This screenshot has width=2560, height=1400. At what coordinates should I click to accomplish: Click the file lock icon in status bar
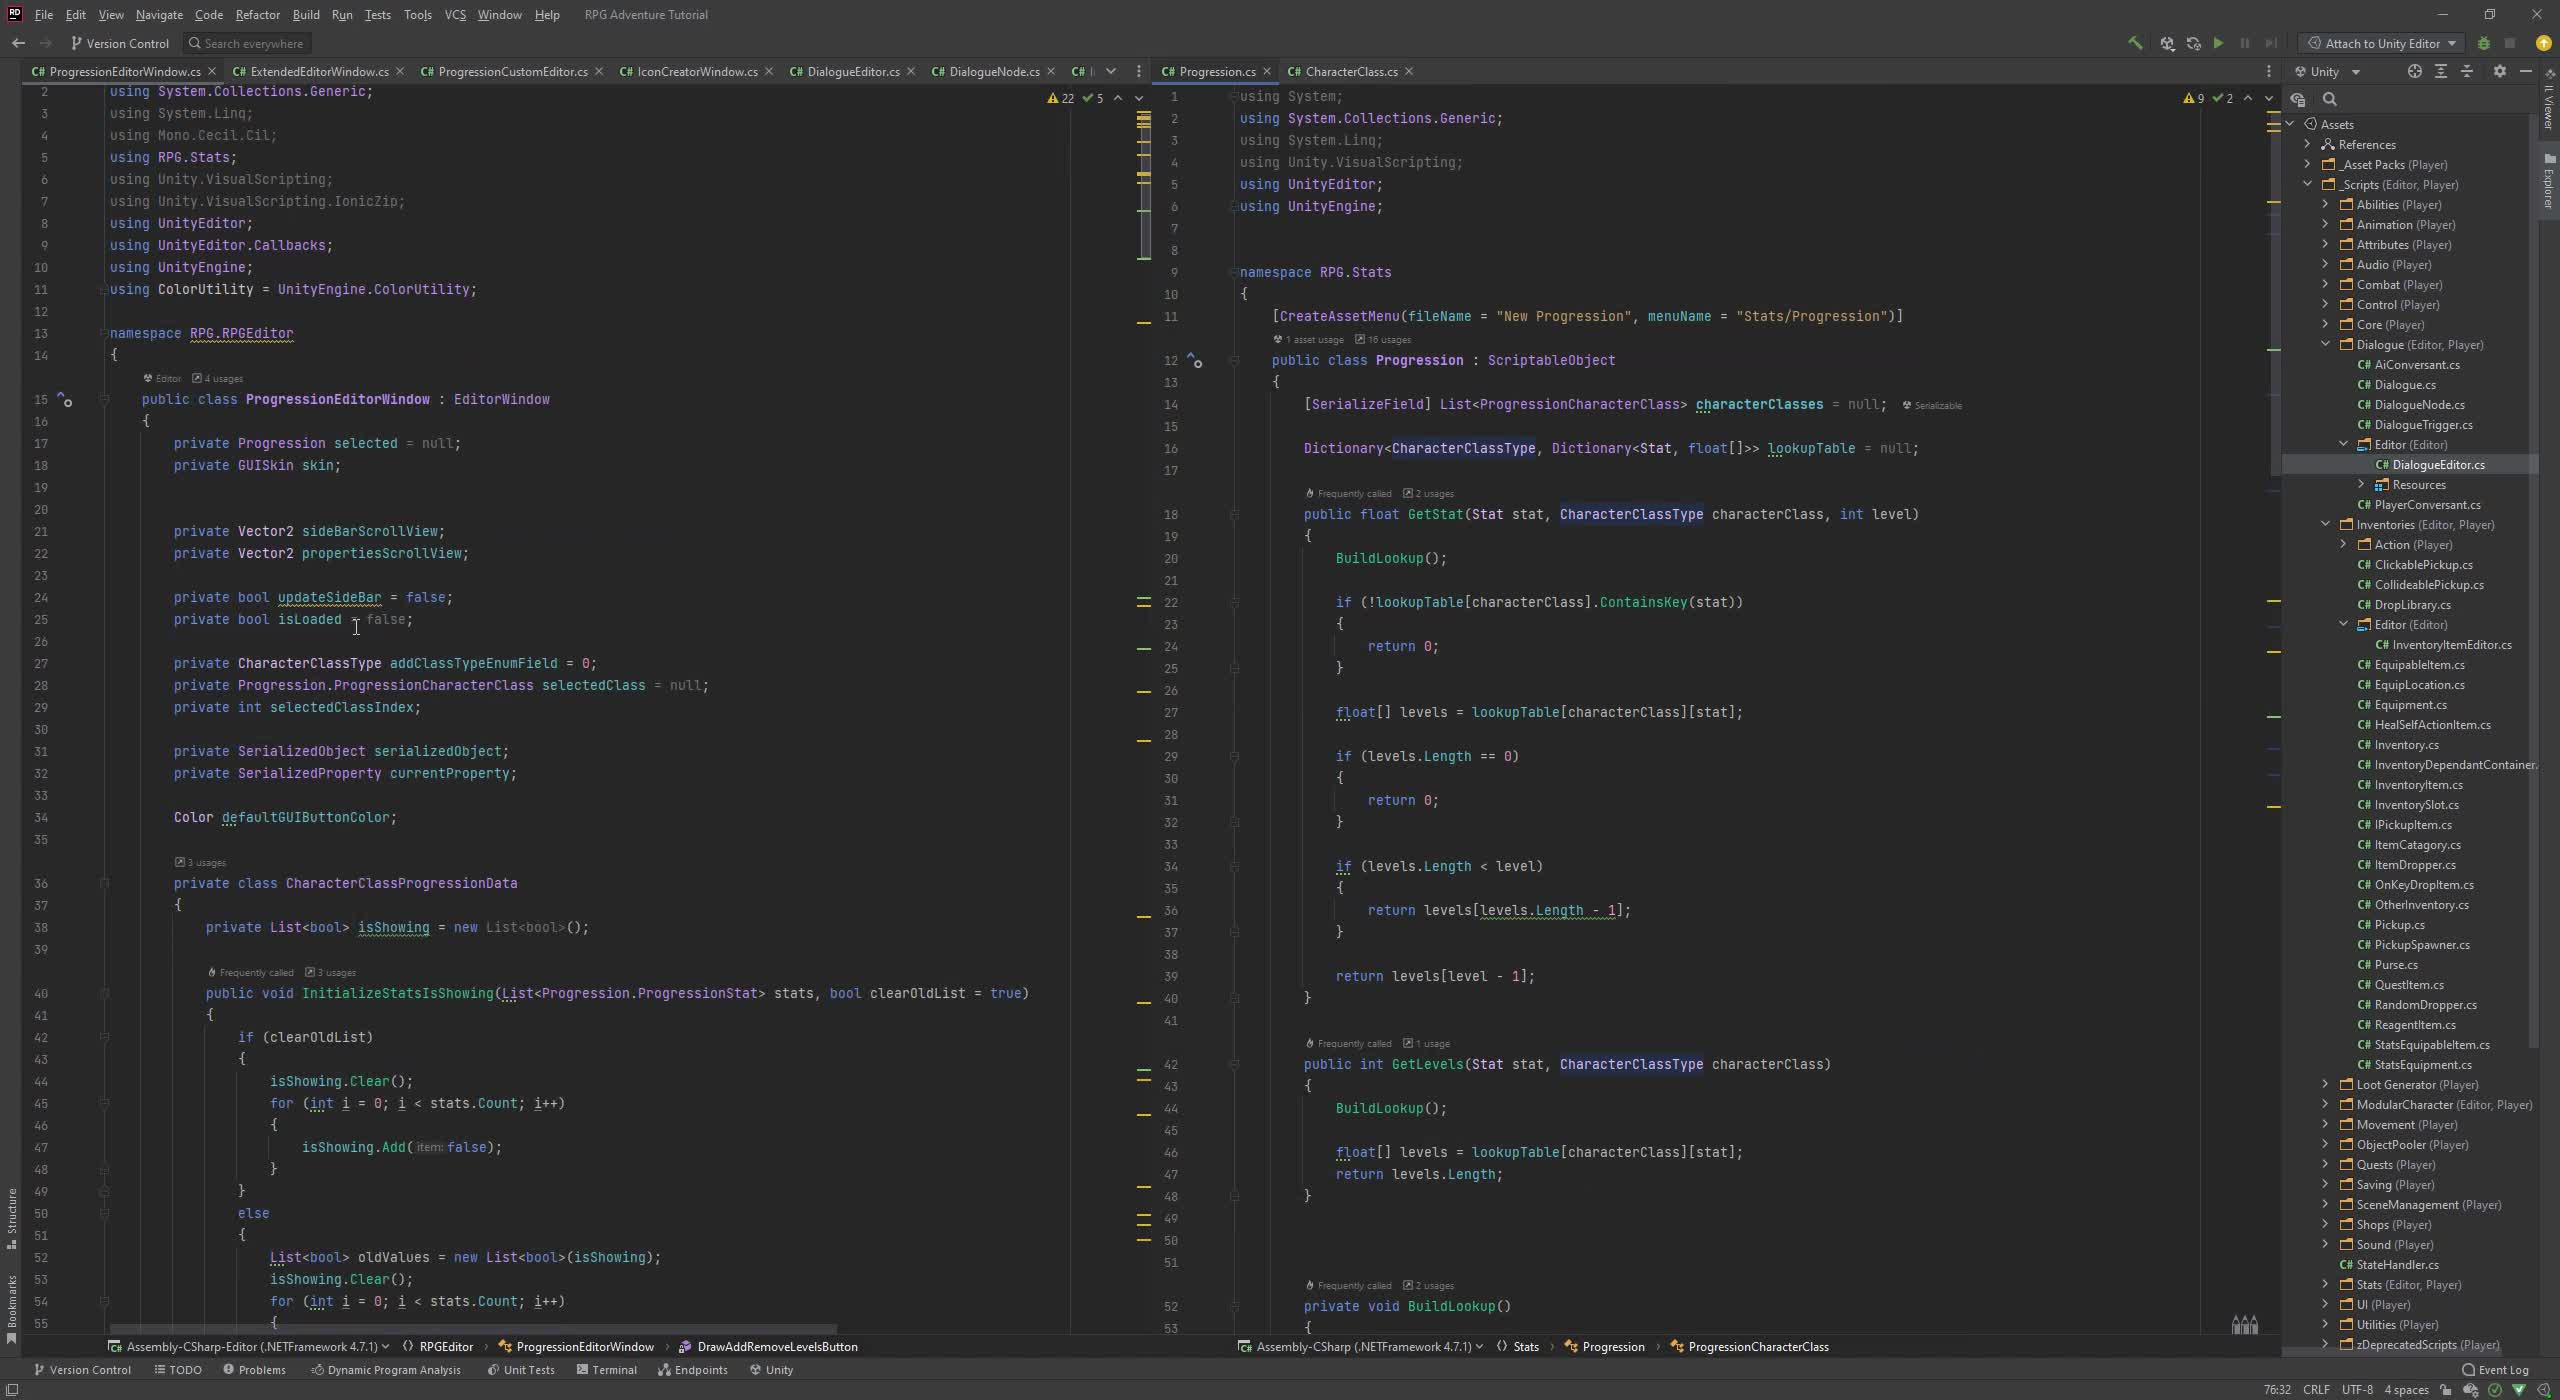point(2445,1390)
